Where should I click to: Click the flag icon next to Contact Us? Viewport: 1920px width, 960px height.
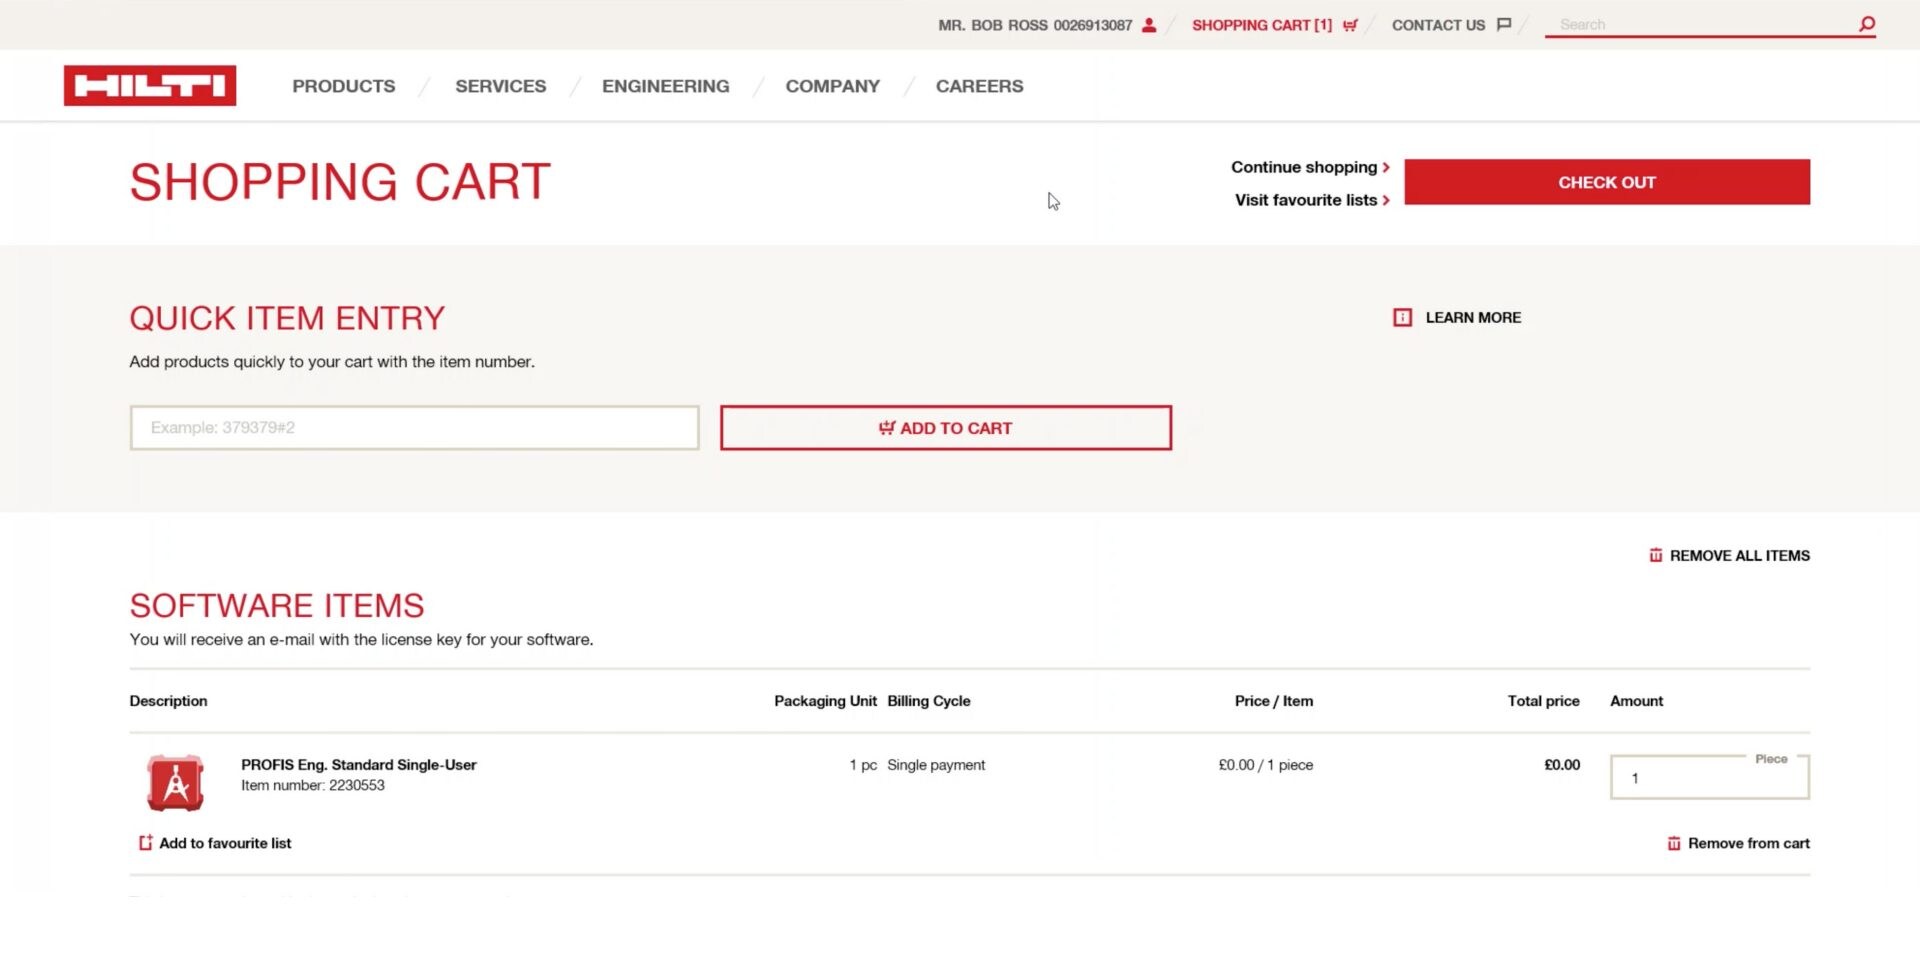[x=1504, y=24]
